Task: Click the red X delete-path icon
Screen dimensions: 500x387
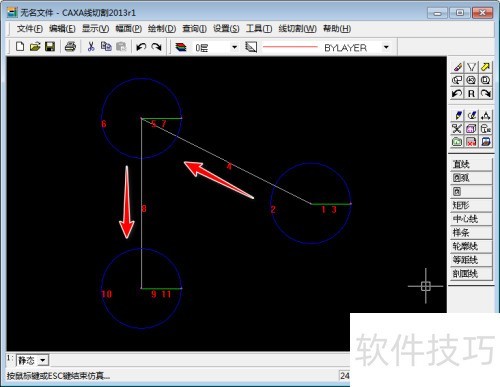Action: click(471, 142)
